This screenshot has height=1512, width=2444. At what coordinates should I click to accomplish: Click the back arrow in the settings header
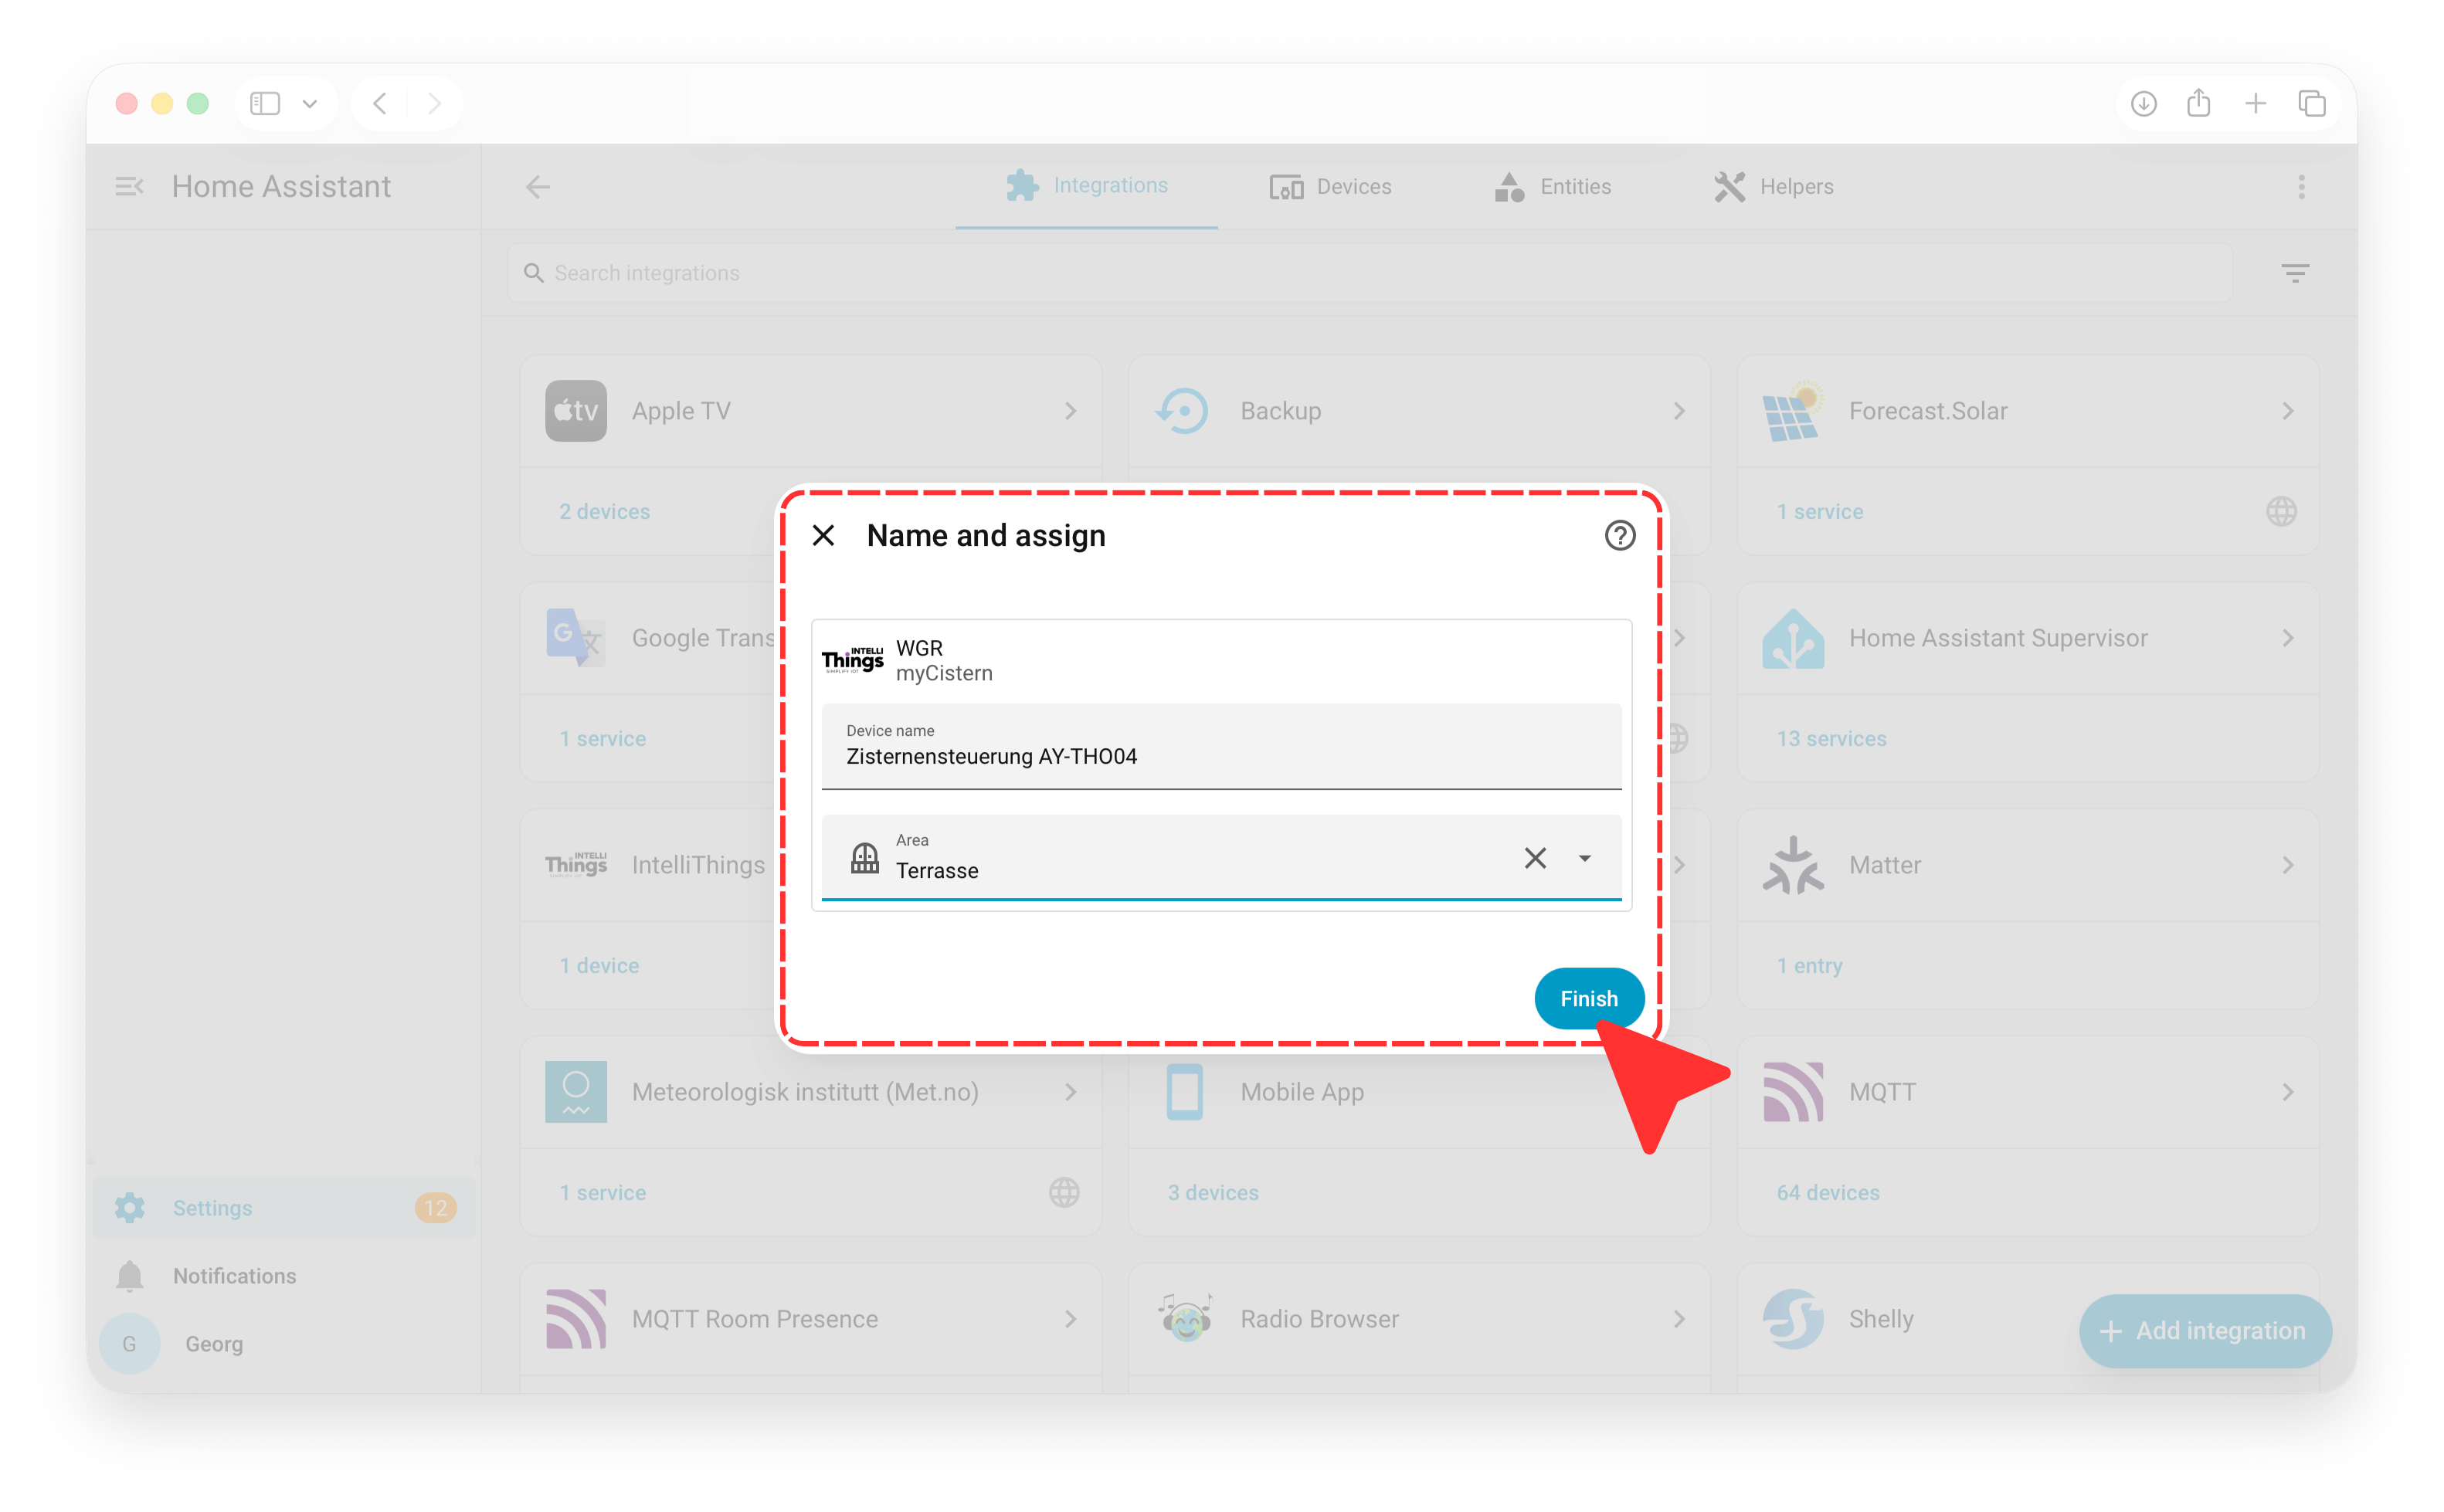[x=538, y=187]
